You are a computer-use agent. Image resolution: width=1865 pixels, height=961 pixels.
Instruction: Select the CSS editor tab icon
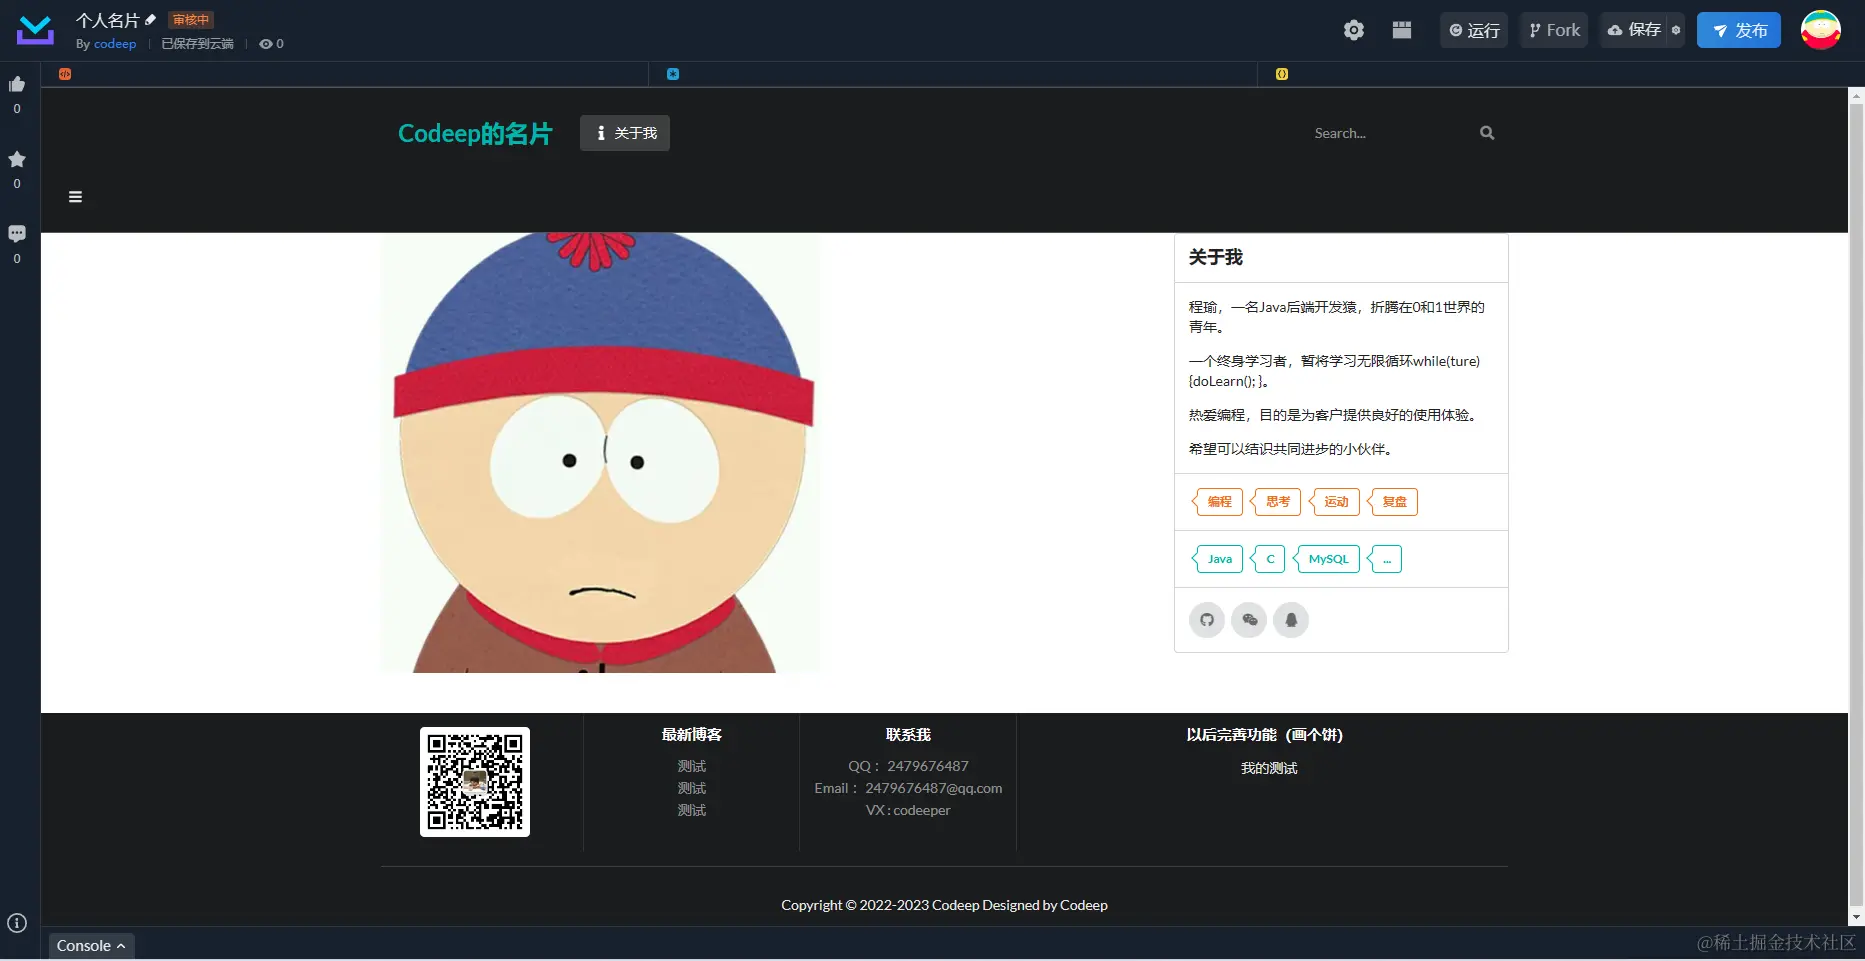[x=673, y=74]
